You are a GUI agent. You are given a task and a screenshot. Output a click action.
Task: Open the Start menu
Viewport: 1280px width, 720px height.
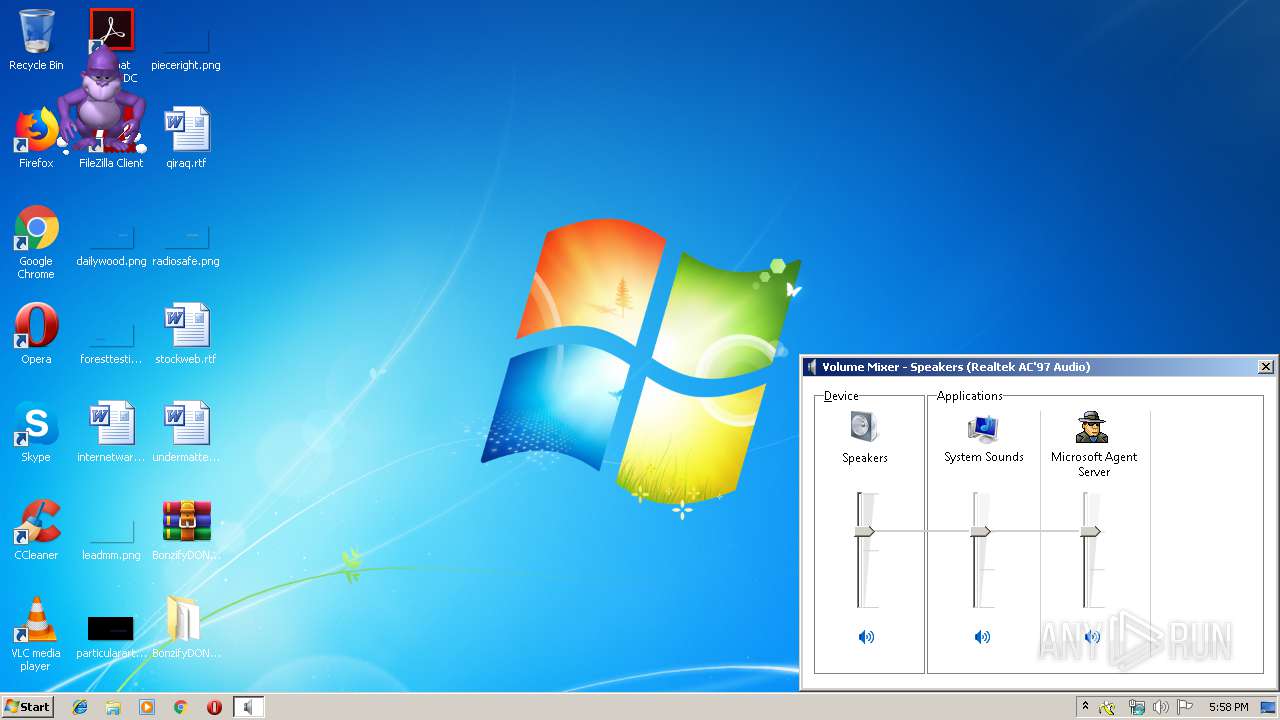point(27,707)
